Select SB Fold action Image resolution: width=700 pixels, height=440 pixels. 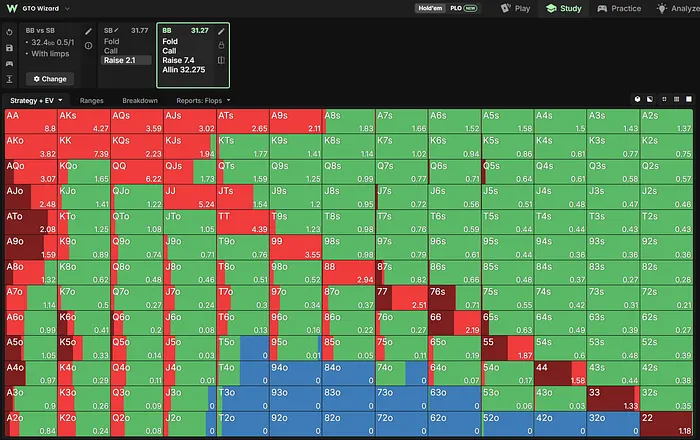[x=112, y=41]
